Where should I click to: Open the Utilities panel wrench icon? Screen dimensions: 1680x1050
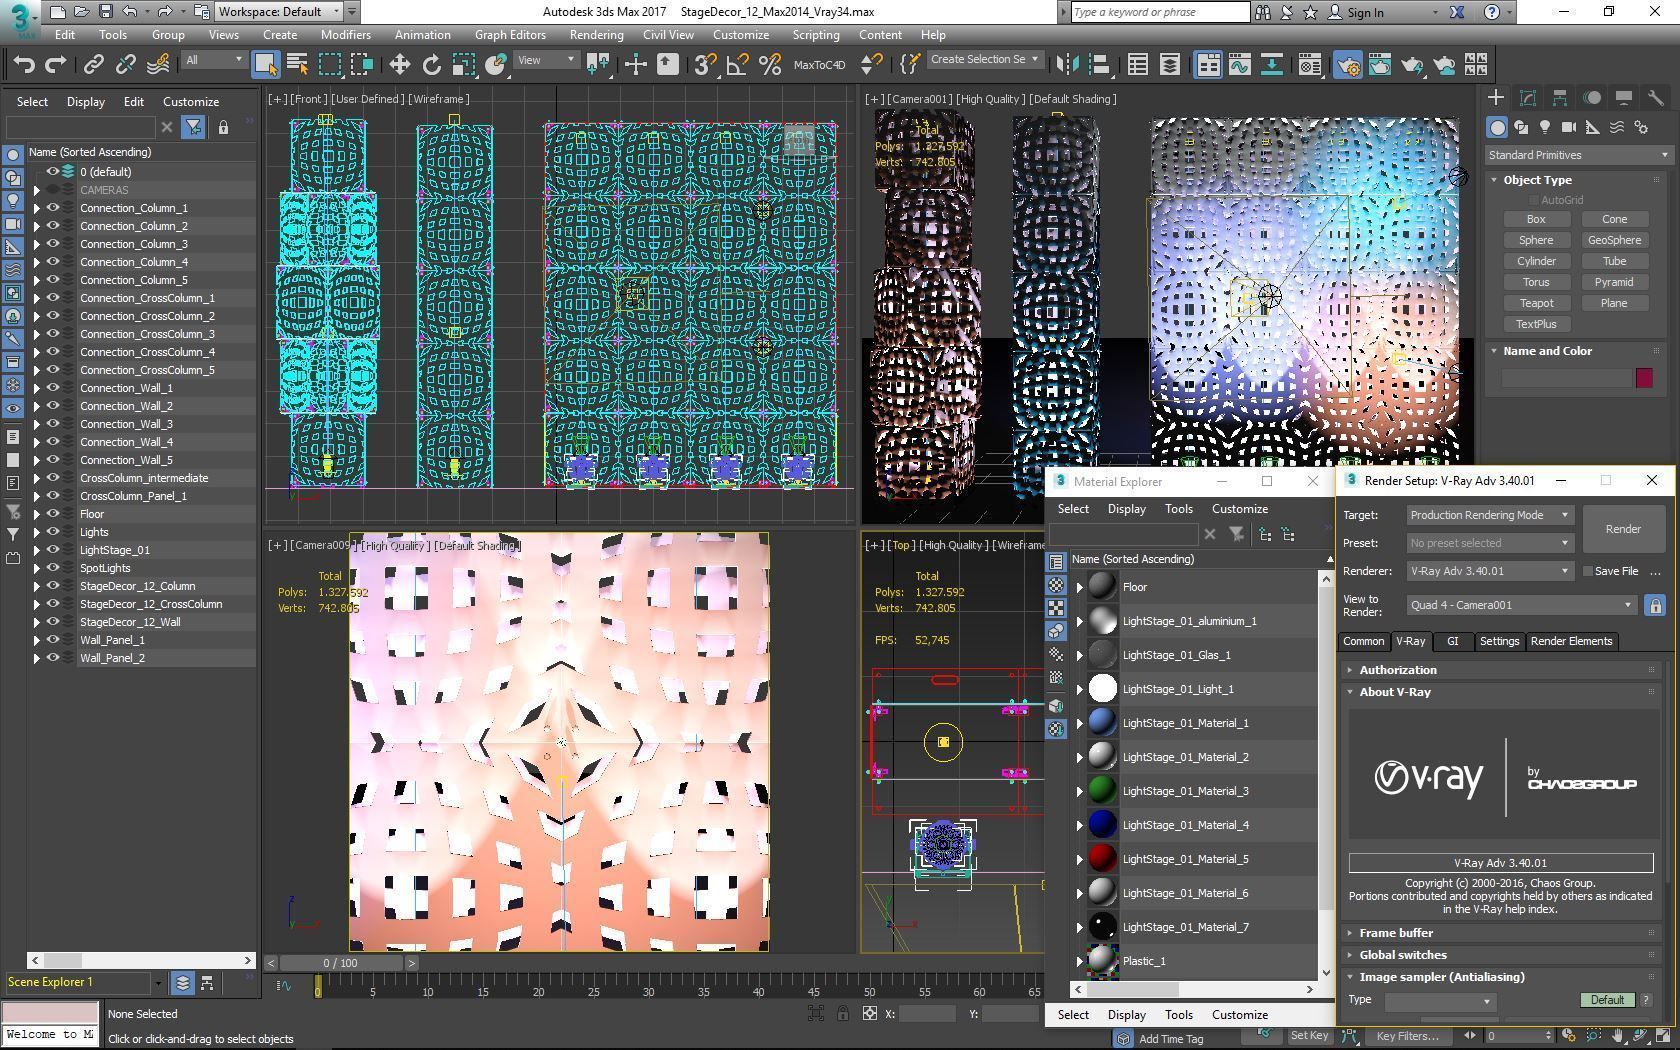1656,98
